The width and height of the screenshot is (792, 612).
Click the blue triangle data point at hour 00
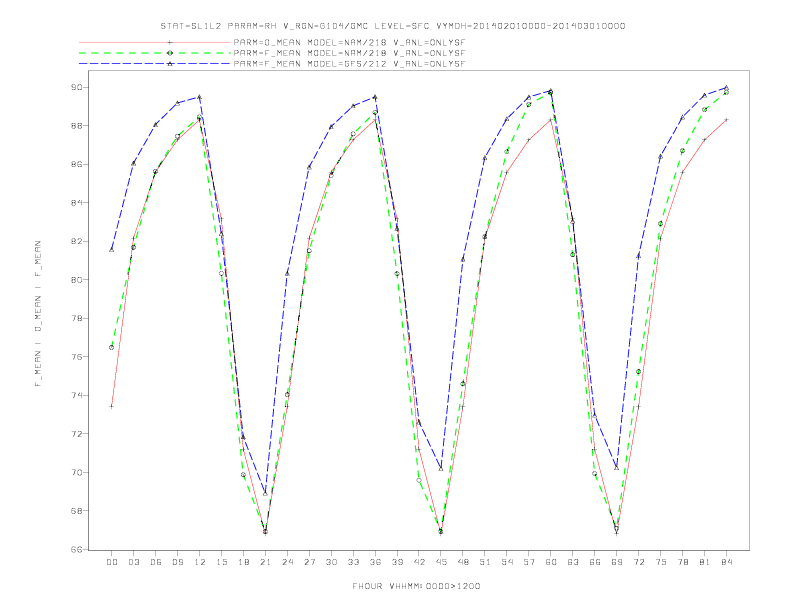click(x=112, y=249)
